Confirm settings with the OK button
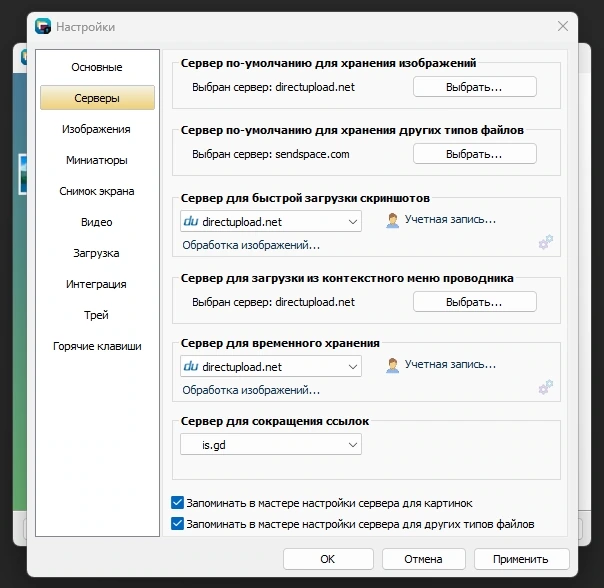 pyautogui.click(x=328, y=559)
